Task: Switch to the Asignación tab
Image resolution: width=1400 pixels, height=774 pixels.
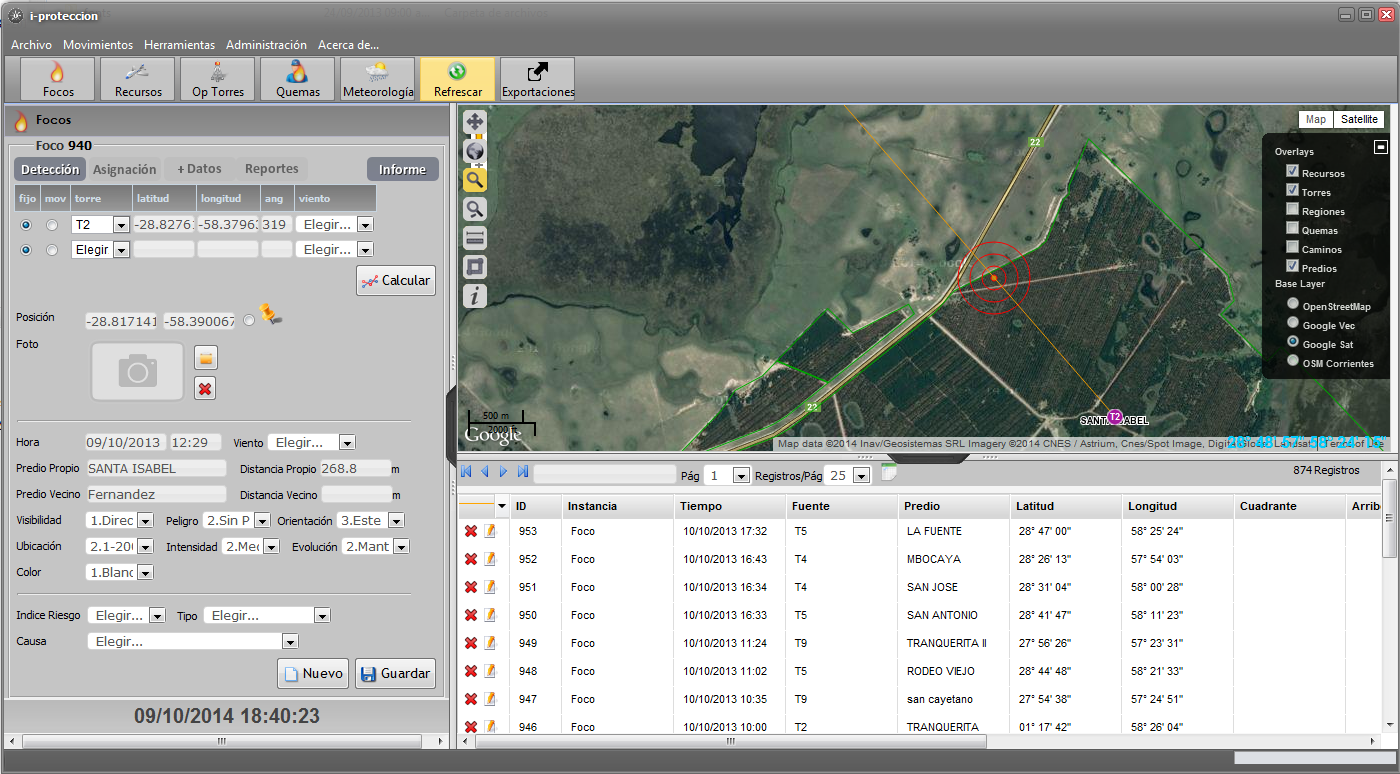Action: pyautogui.click(x=125, y=169)
